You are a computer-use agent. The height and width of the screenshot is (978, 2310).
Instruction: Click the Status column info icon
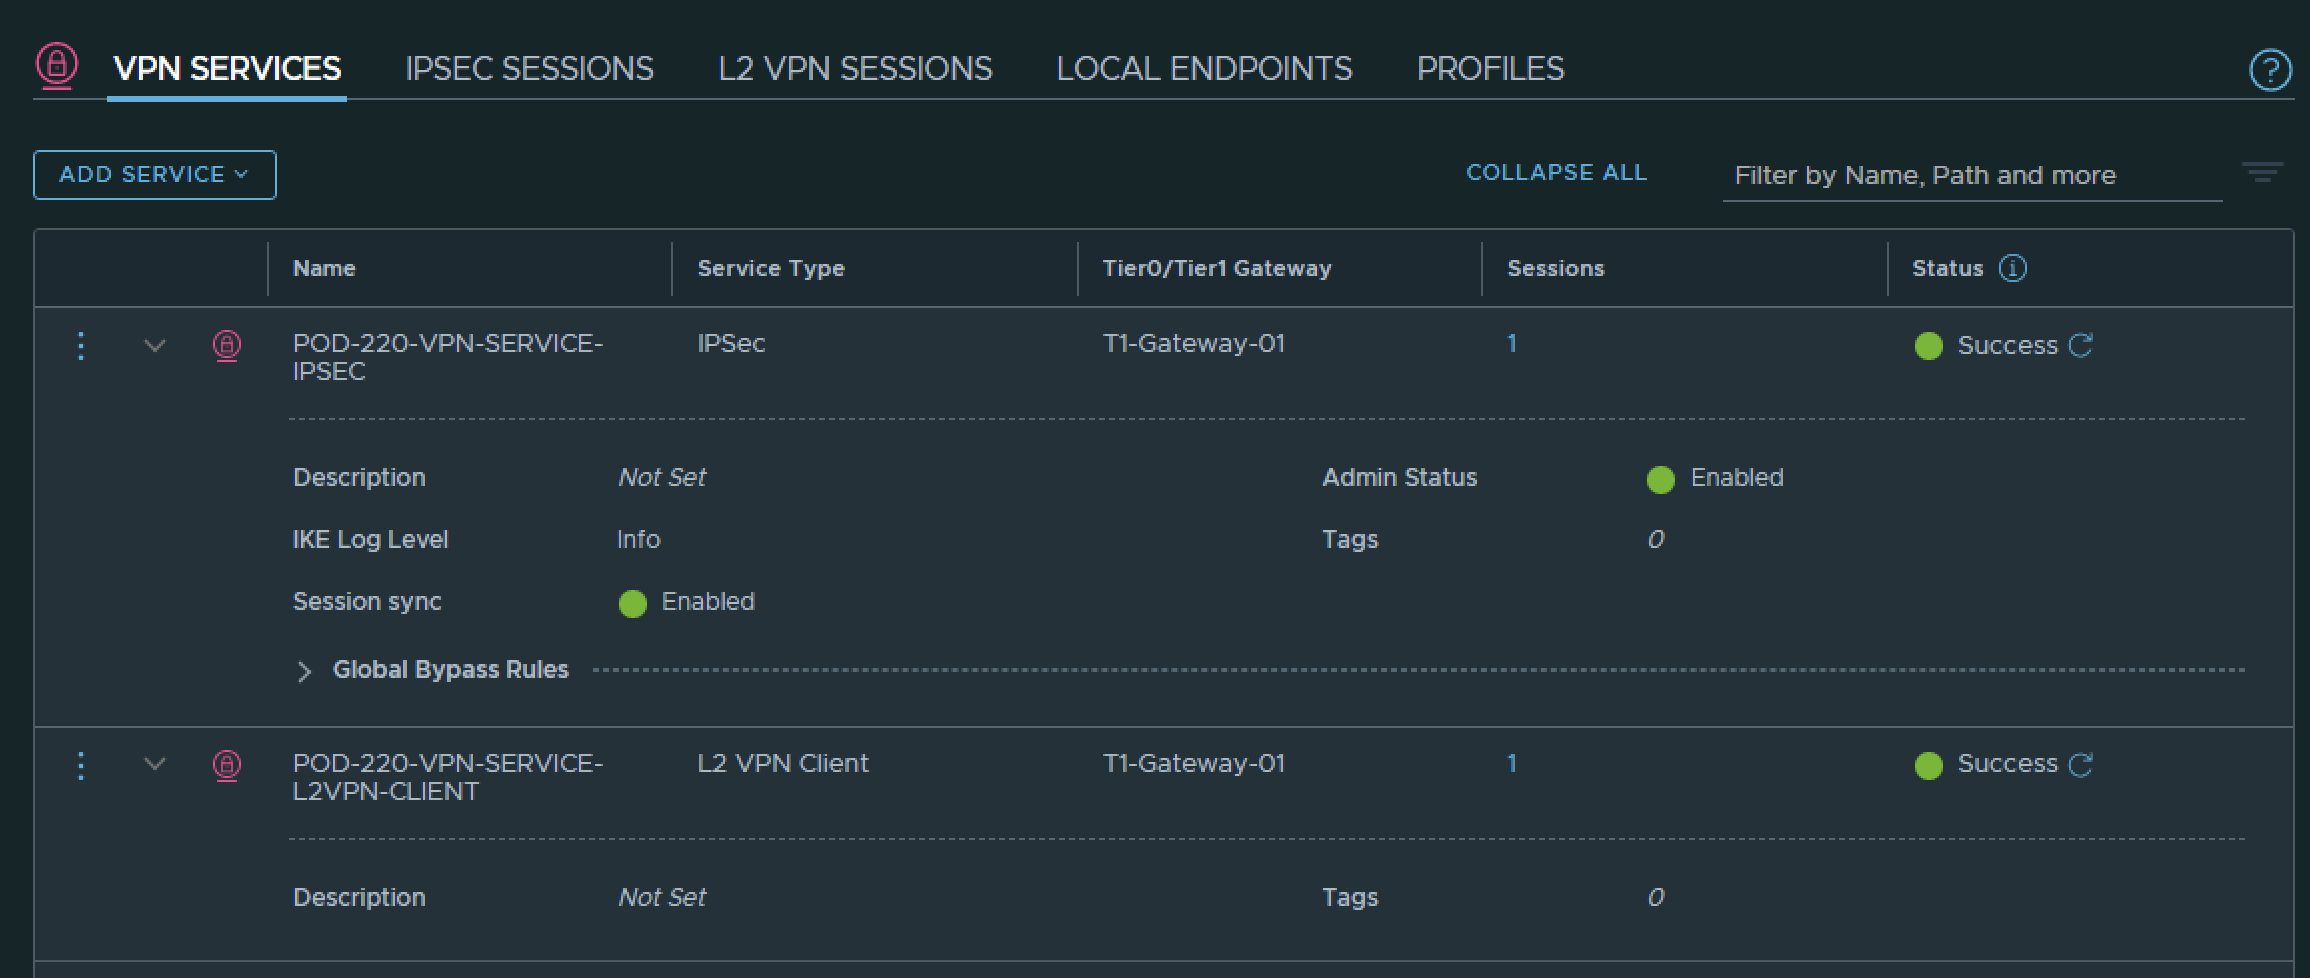2012,268
